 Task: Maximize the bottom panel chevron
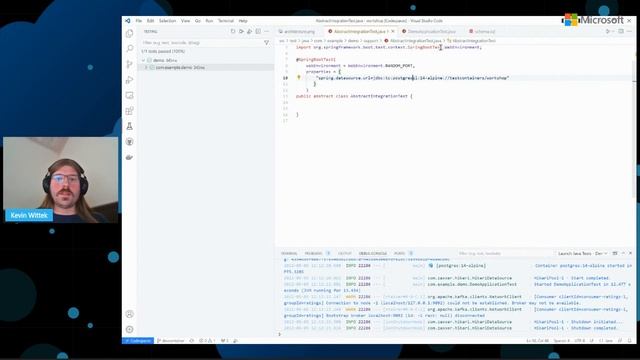[623, 253]
